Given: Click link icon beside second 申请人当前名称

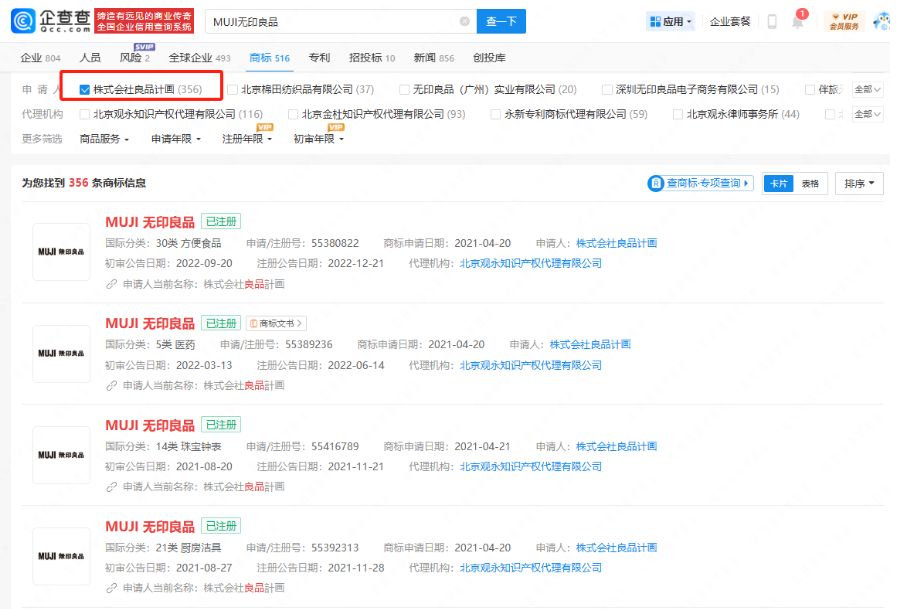Looking at the screenshot, I should tap(111, 385).
